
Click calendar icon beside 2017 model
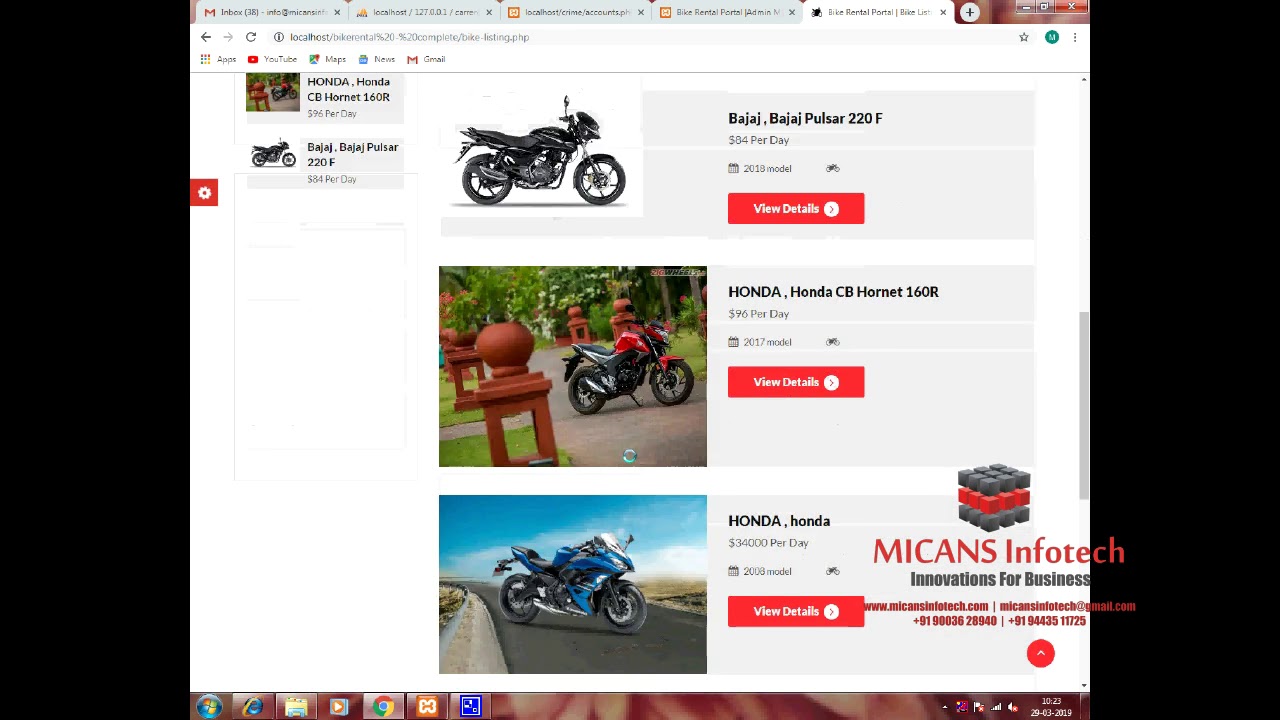[x=733, y=342]
